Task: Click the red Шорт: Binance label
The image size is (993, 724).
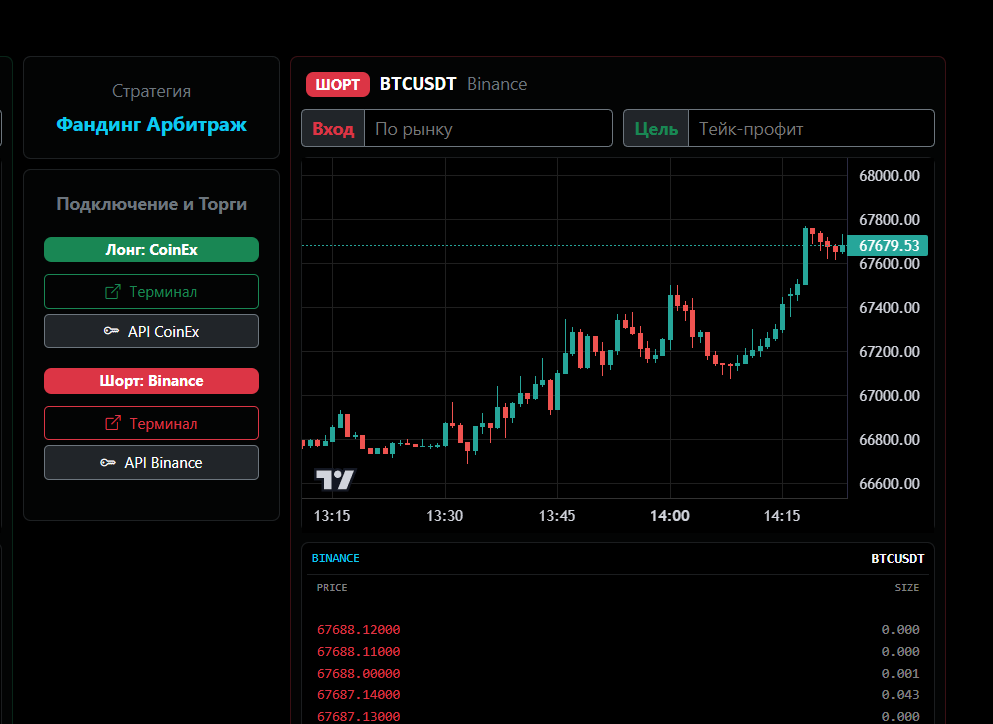Action: click(x=151, y=381)
